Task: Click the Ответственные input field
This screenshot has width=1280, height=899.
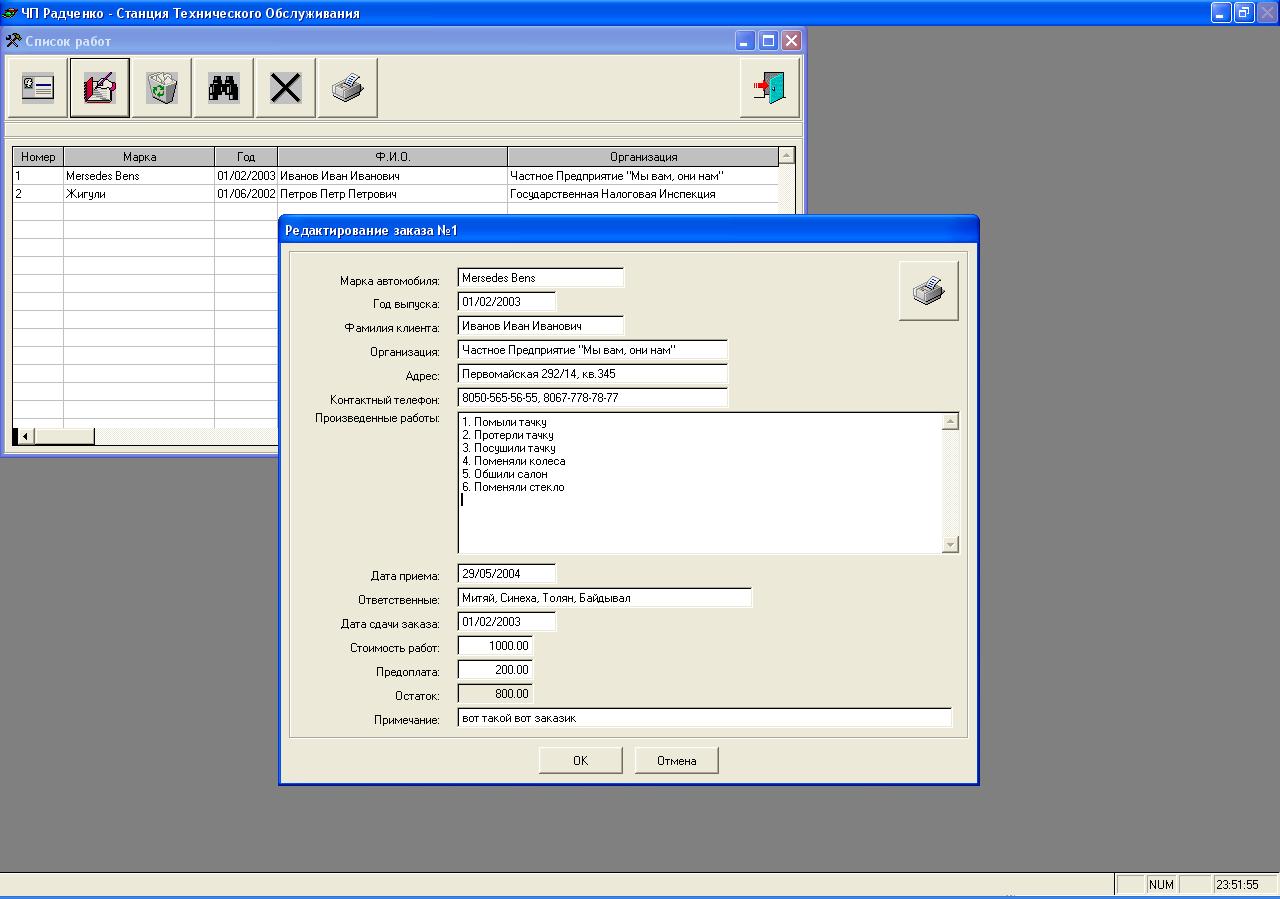Action: [605, 598]
